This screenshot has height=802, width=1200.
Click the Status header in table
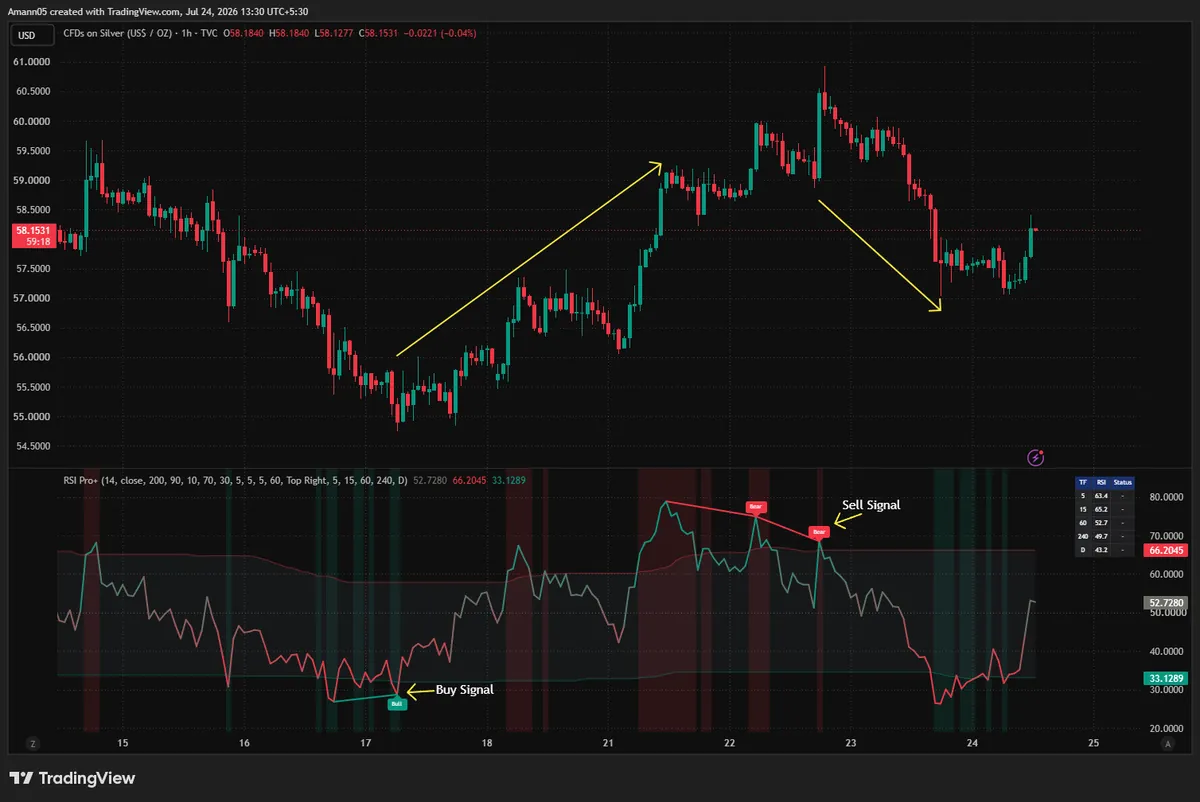point(1123,482)
